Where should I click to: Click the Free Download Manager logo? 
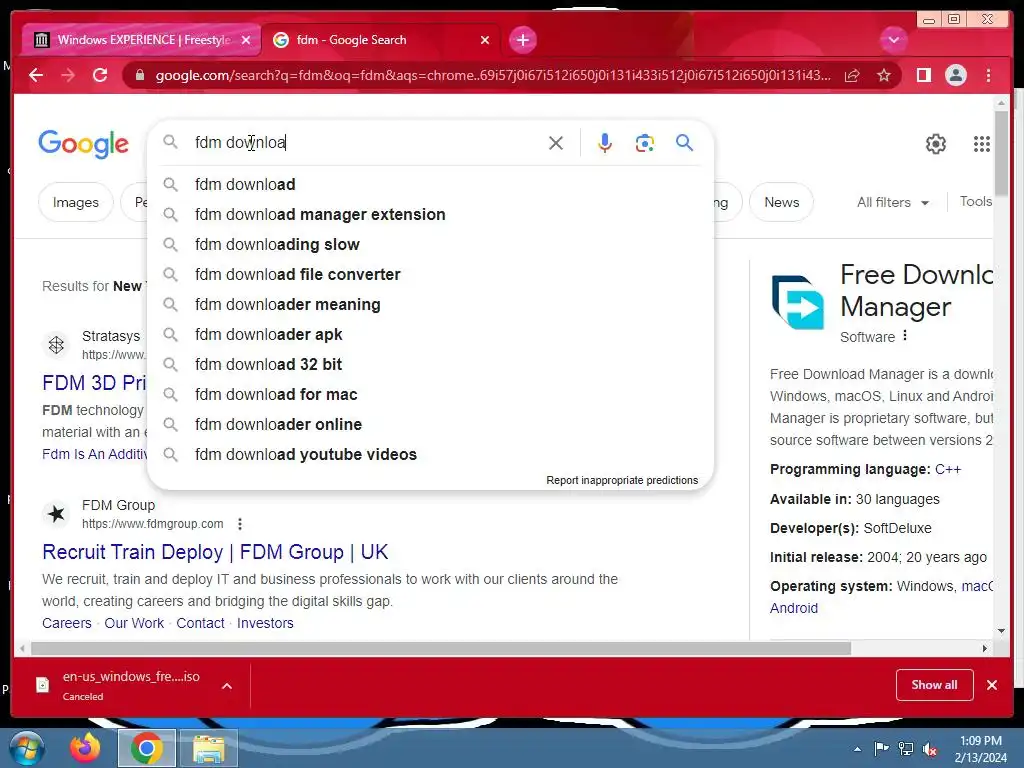click(798, 302)
